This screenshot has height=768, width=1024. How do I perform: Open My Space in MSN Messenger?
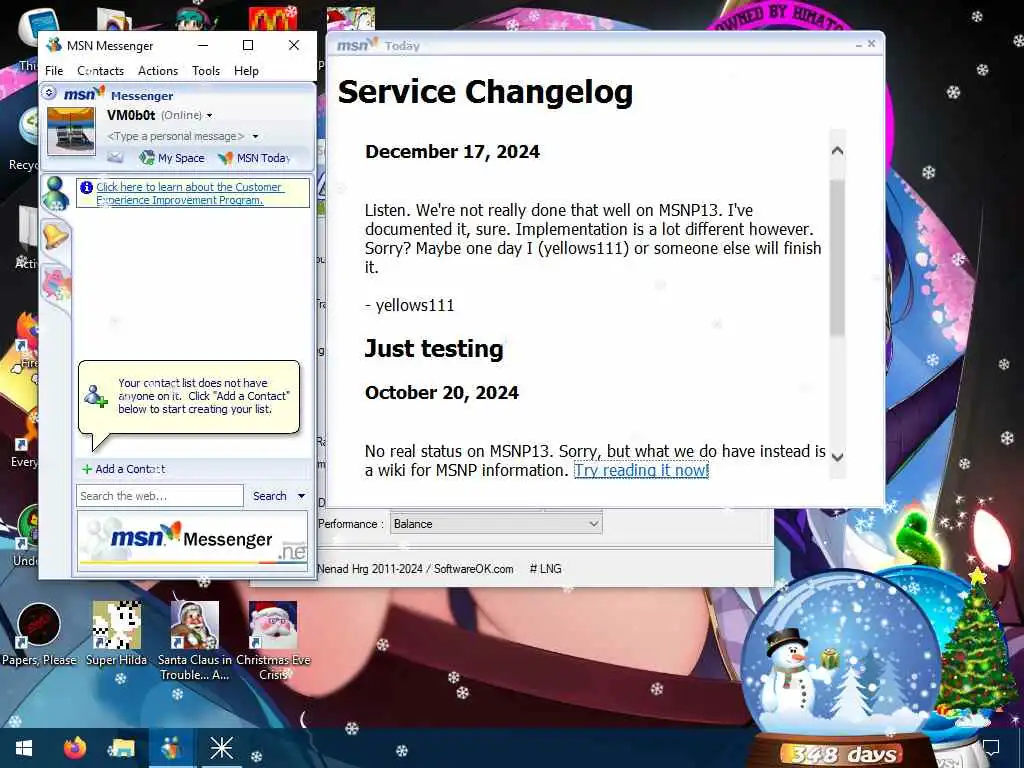pyautogui.click(x=172, y=158)
